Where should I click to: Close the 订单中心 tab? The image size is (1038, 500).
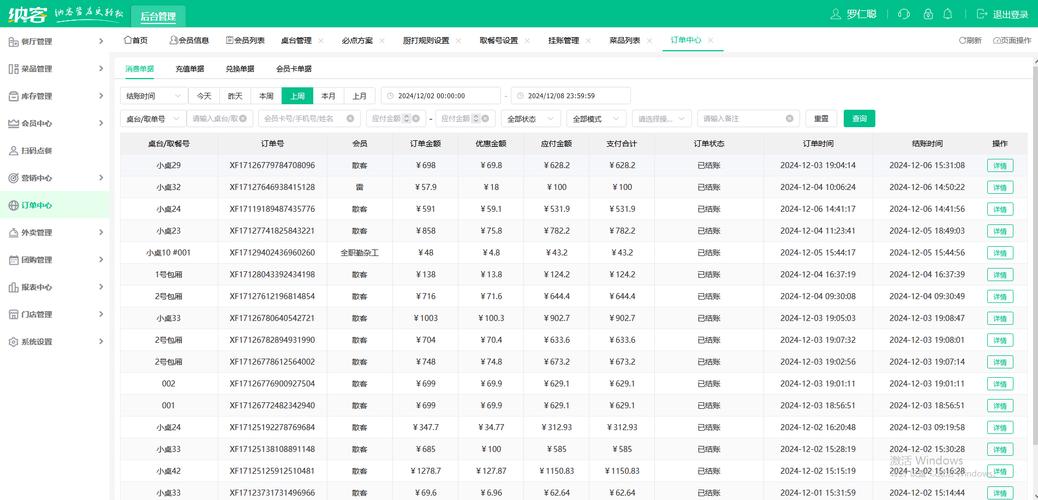710,40
